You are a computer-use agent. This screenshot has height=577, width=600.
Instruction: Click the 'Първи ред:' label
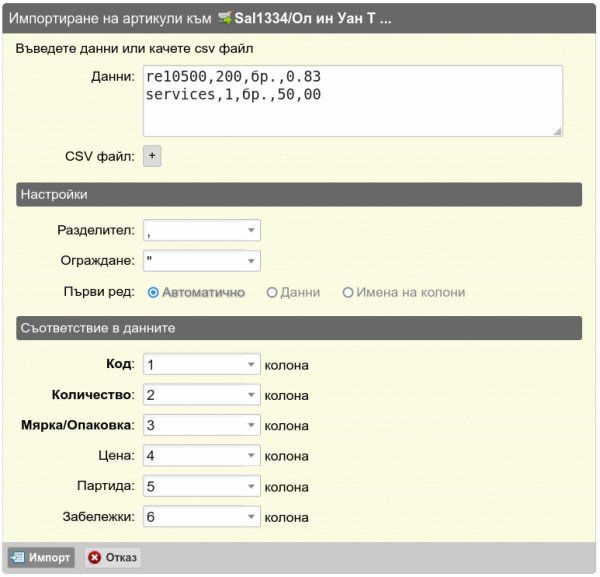coord(99,292)
